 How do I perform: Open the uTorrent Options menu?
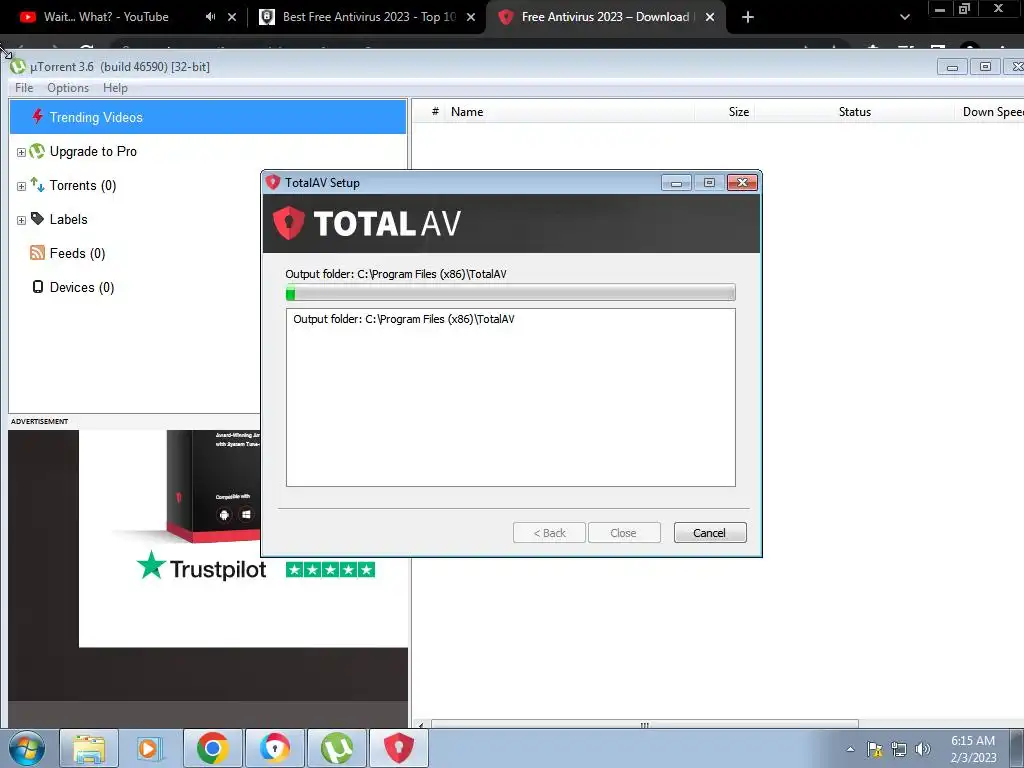pyautogui.click(x=68, y=88)
